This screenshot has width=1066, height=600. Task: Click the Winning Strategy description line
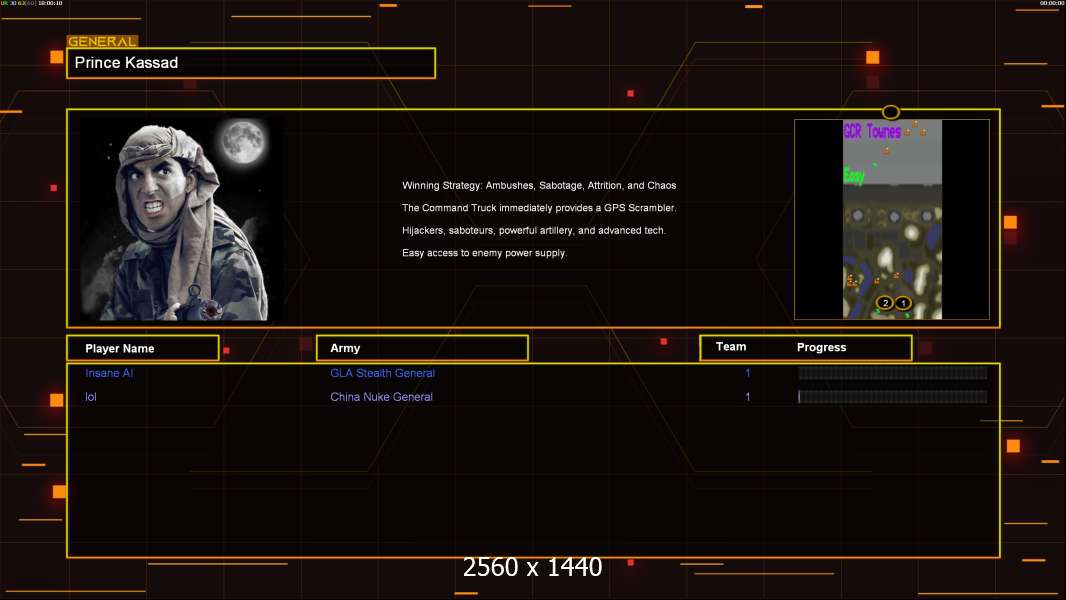pos(539,186)
